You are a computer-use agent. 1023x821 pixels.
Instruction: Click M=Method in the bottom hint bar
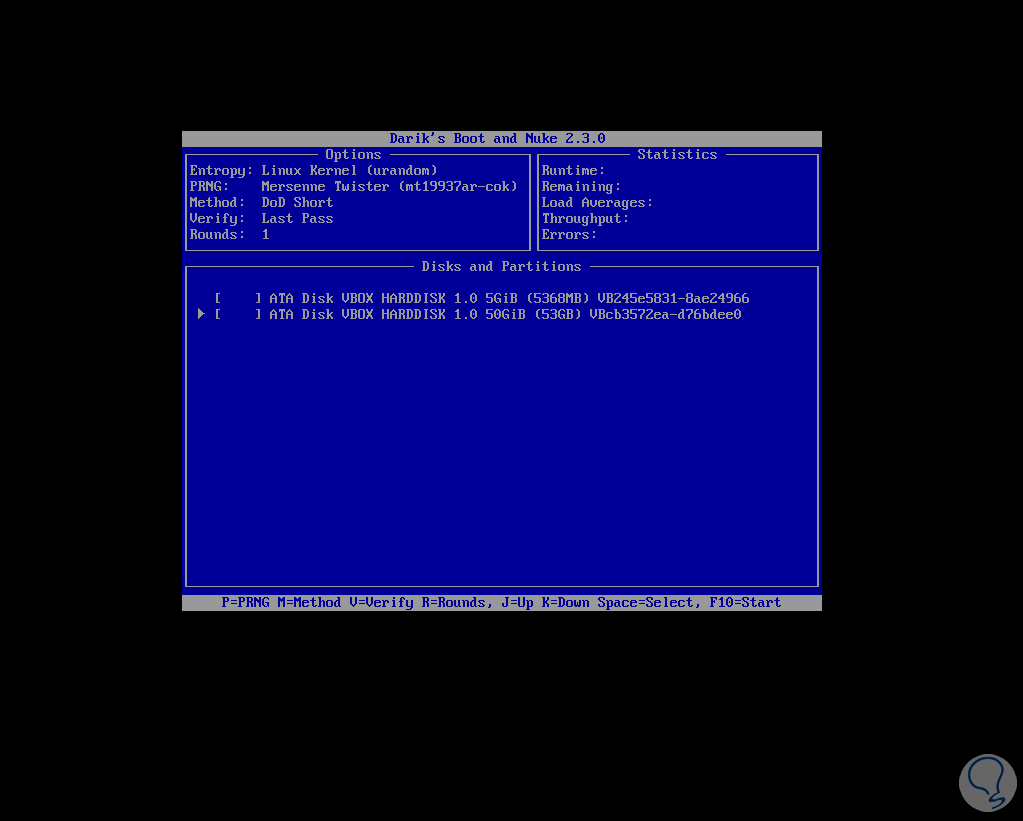click(x=309, y=602)
